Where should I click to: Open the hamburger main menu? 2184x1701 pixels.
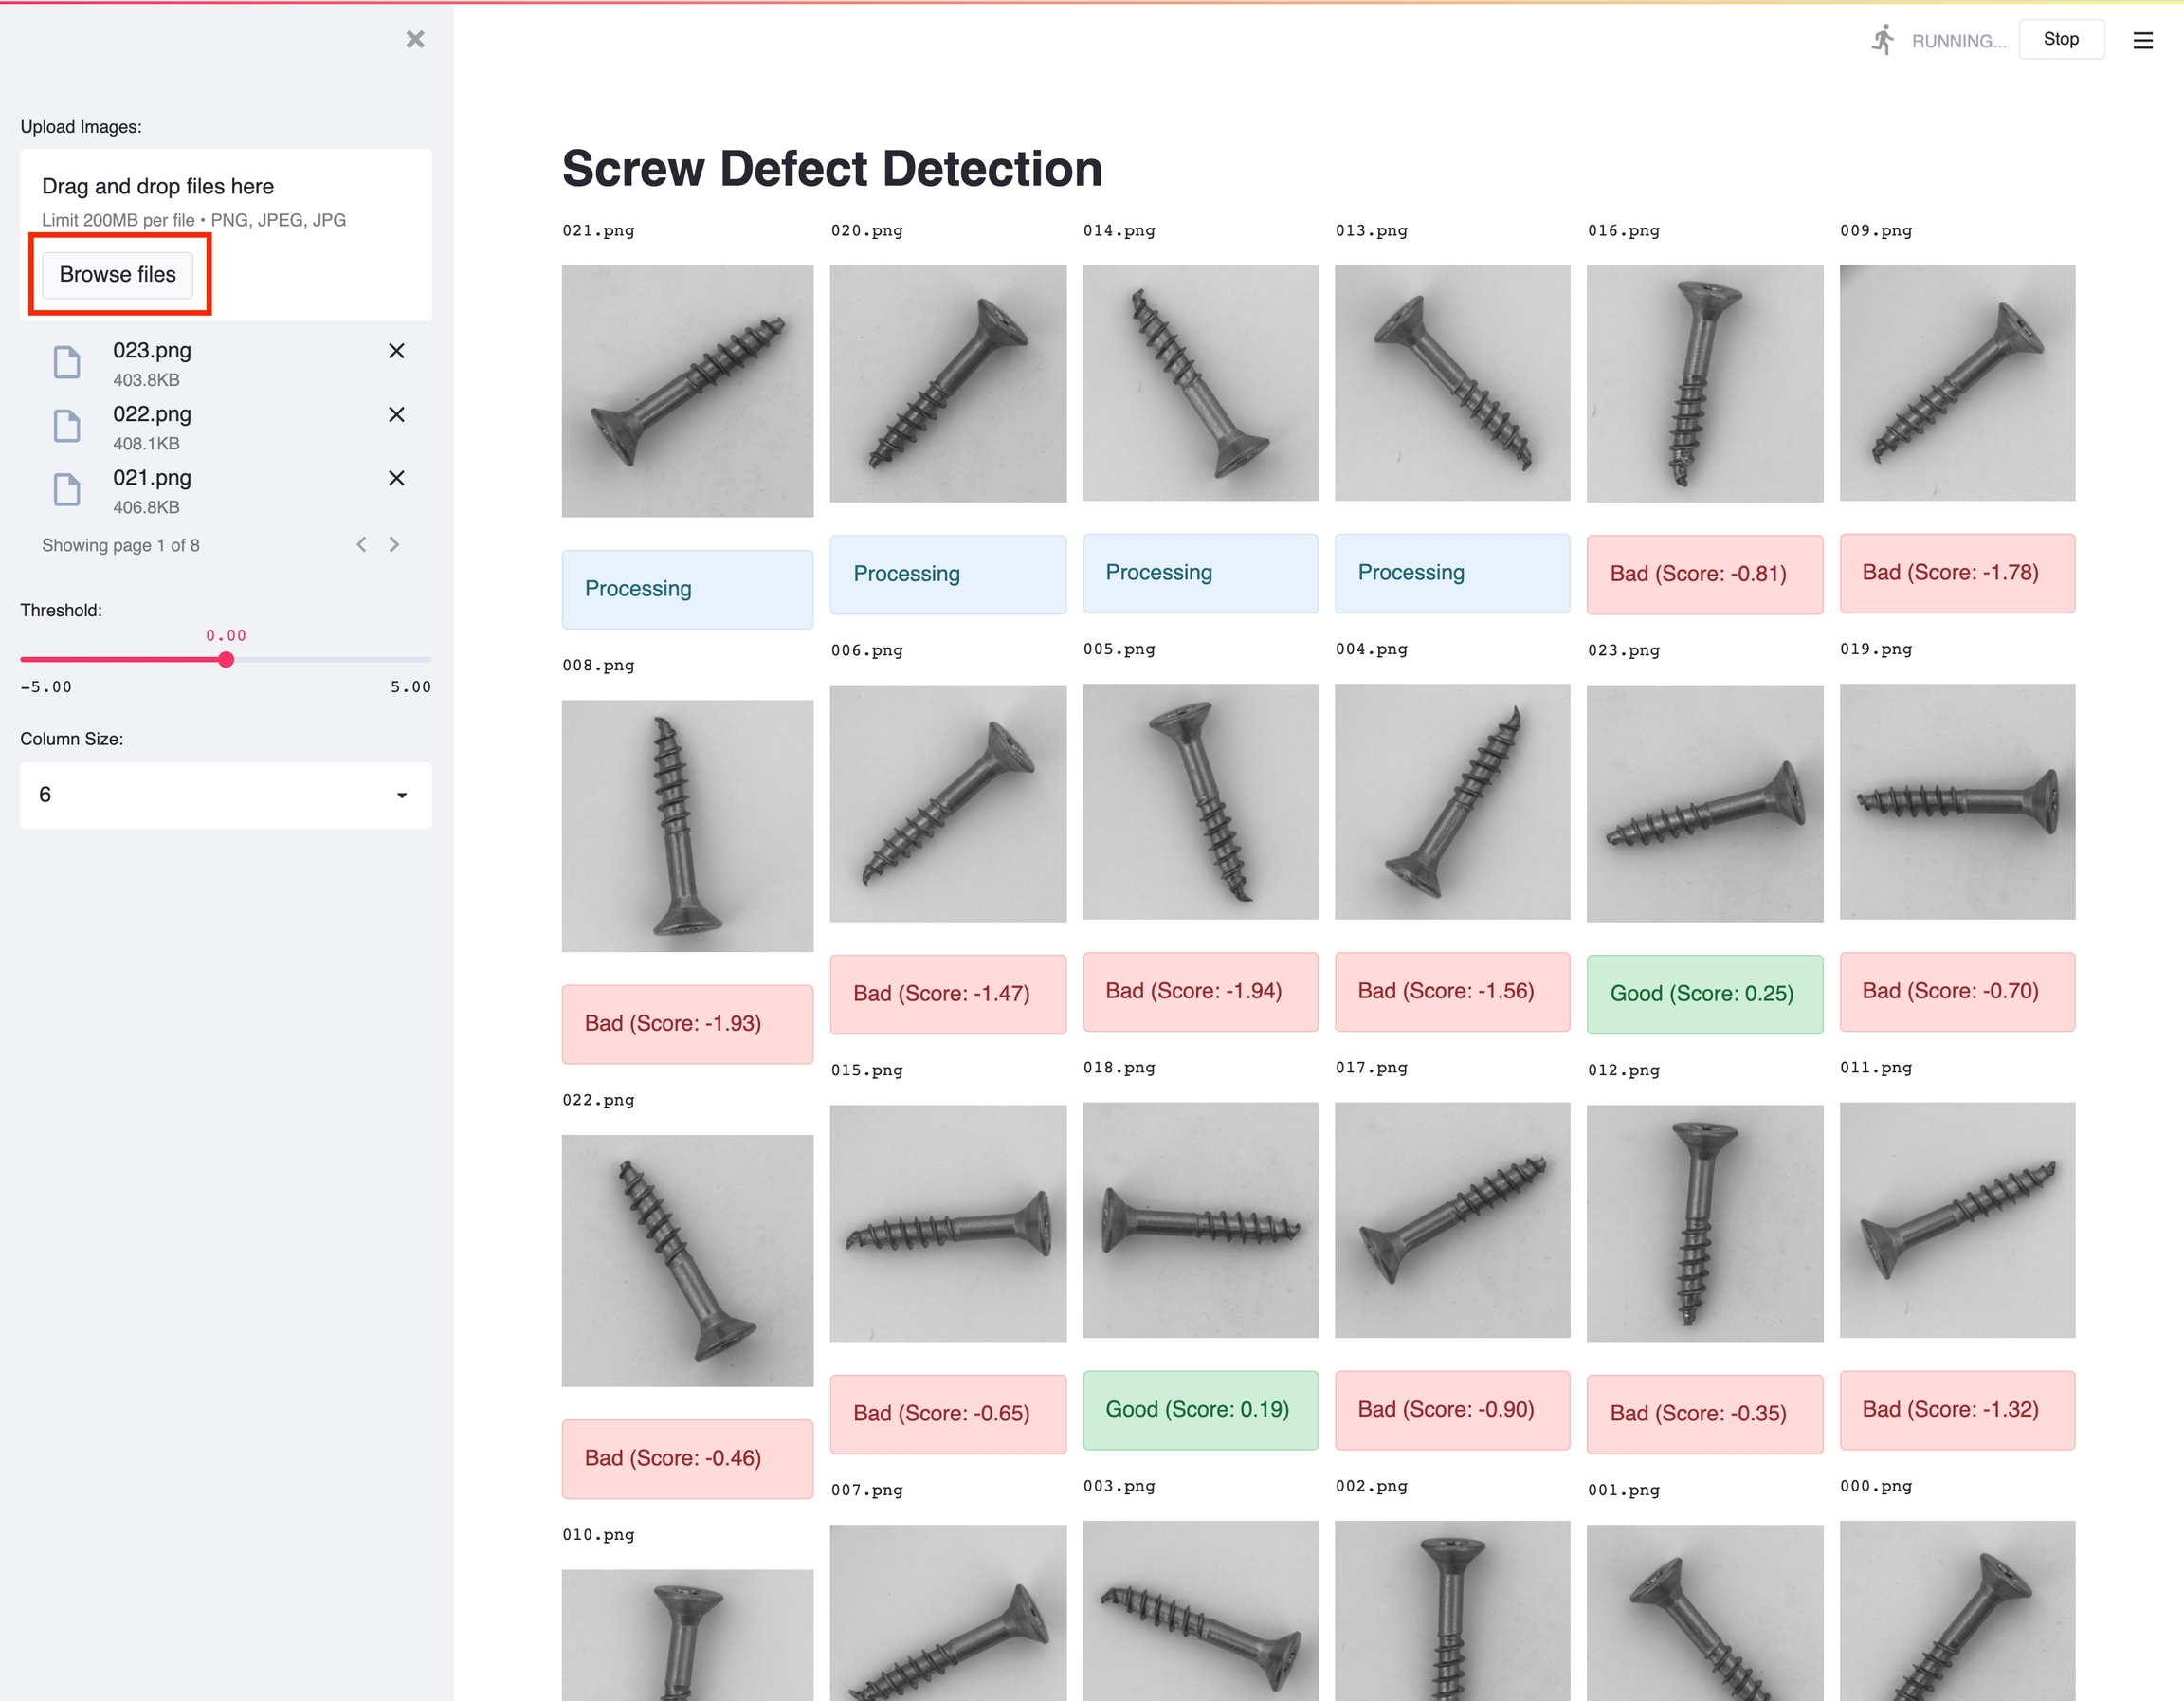pyautogui.click(x=2142, y=40)
